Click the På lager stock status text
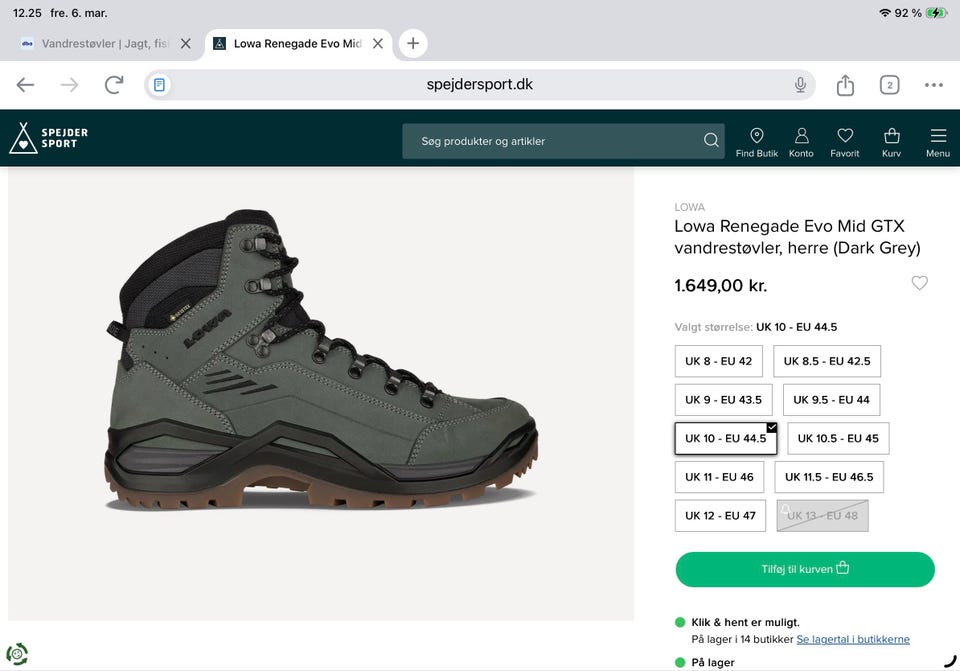Viewport: 960px width, 671px height. pos(713,662)
